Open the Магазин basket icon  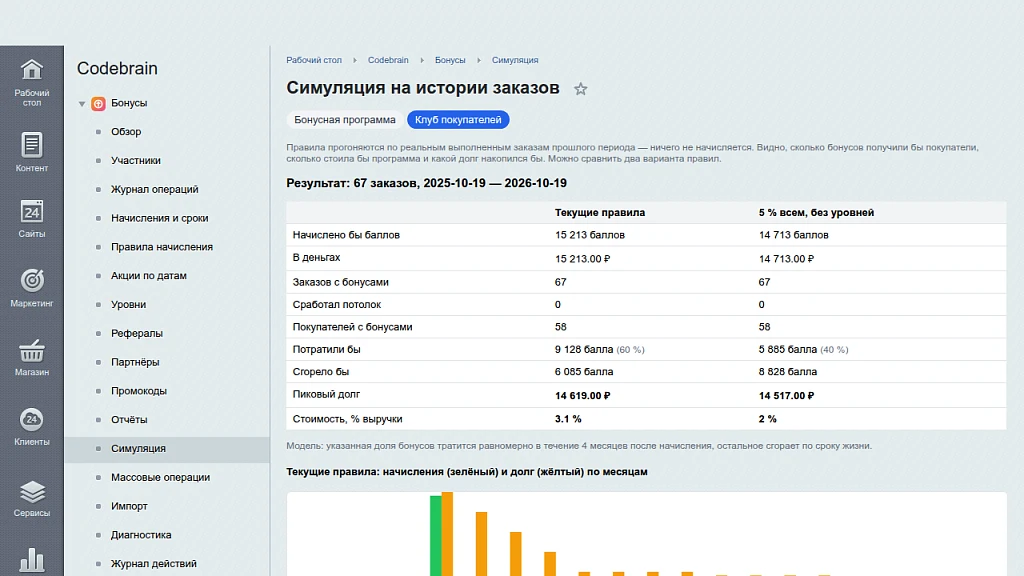coord(31,351)
